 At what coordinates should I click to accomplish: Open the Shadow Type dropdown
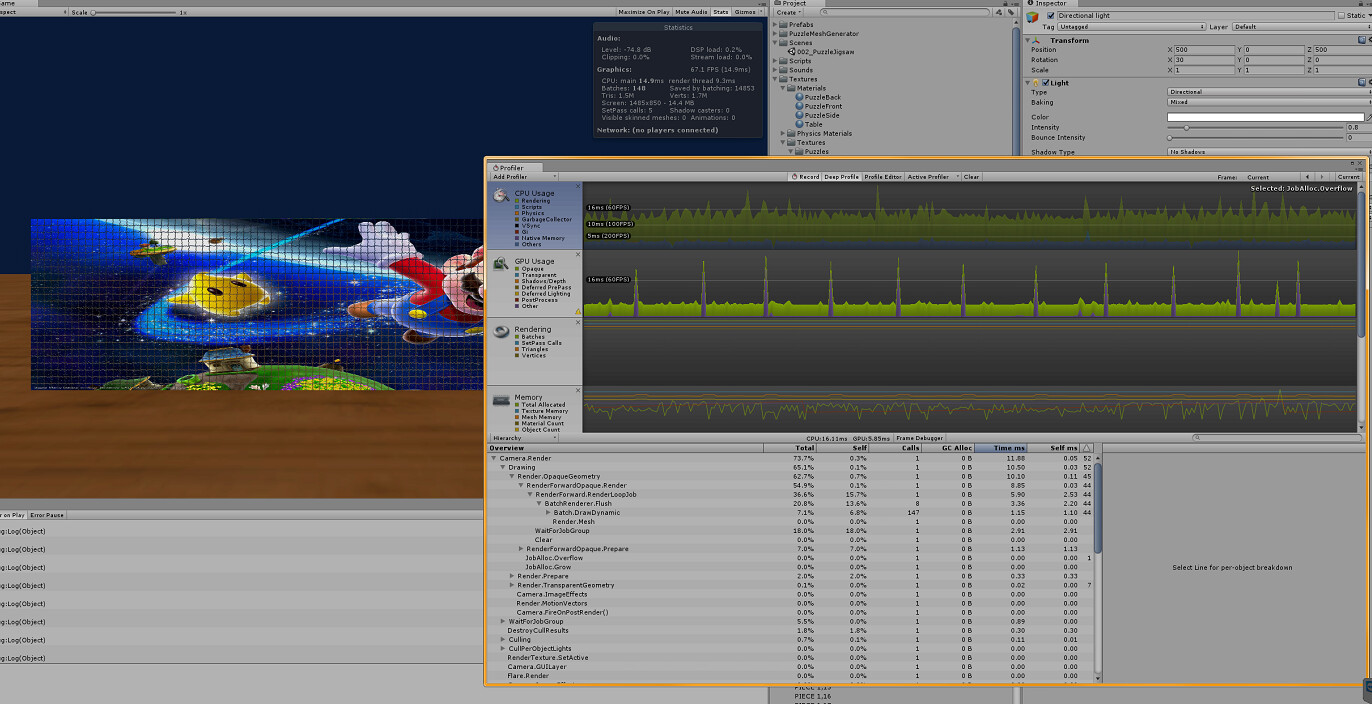pos(1269,152)
